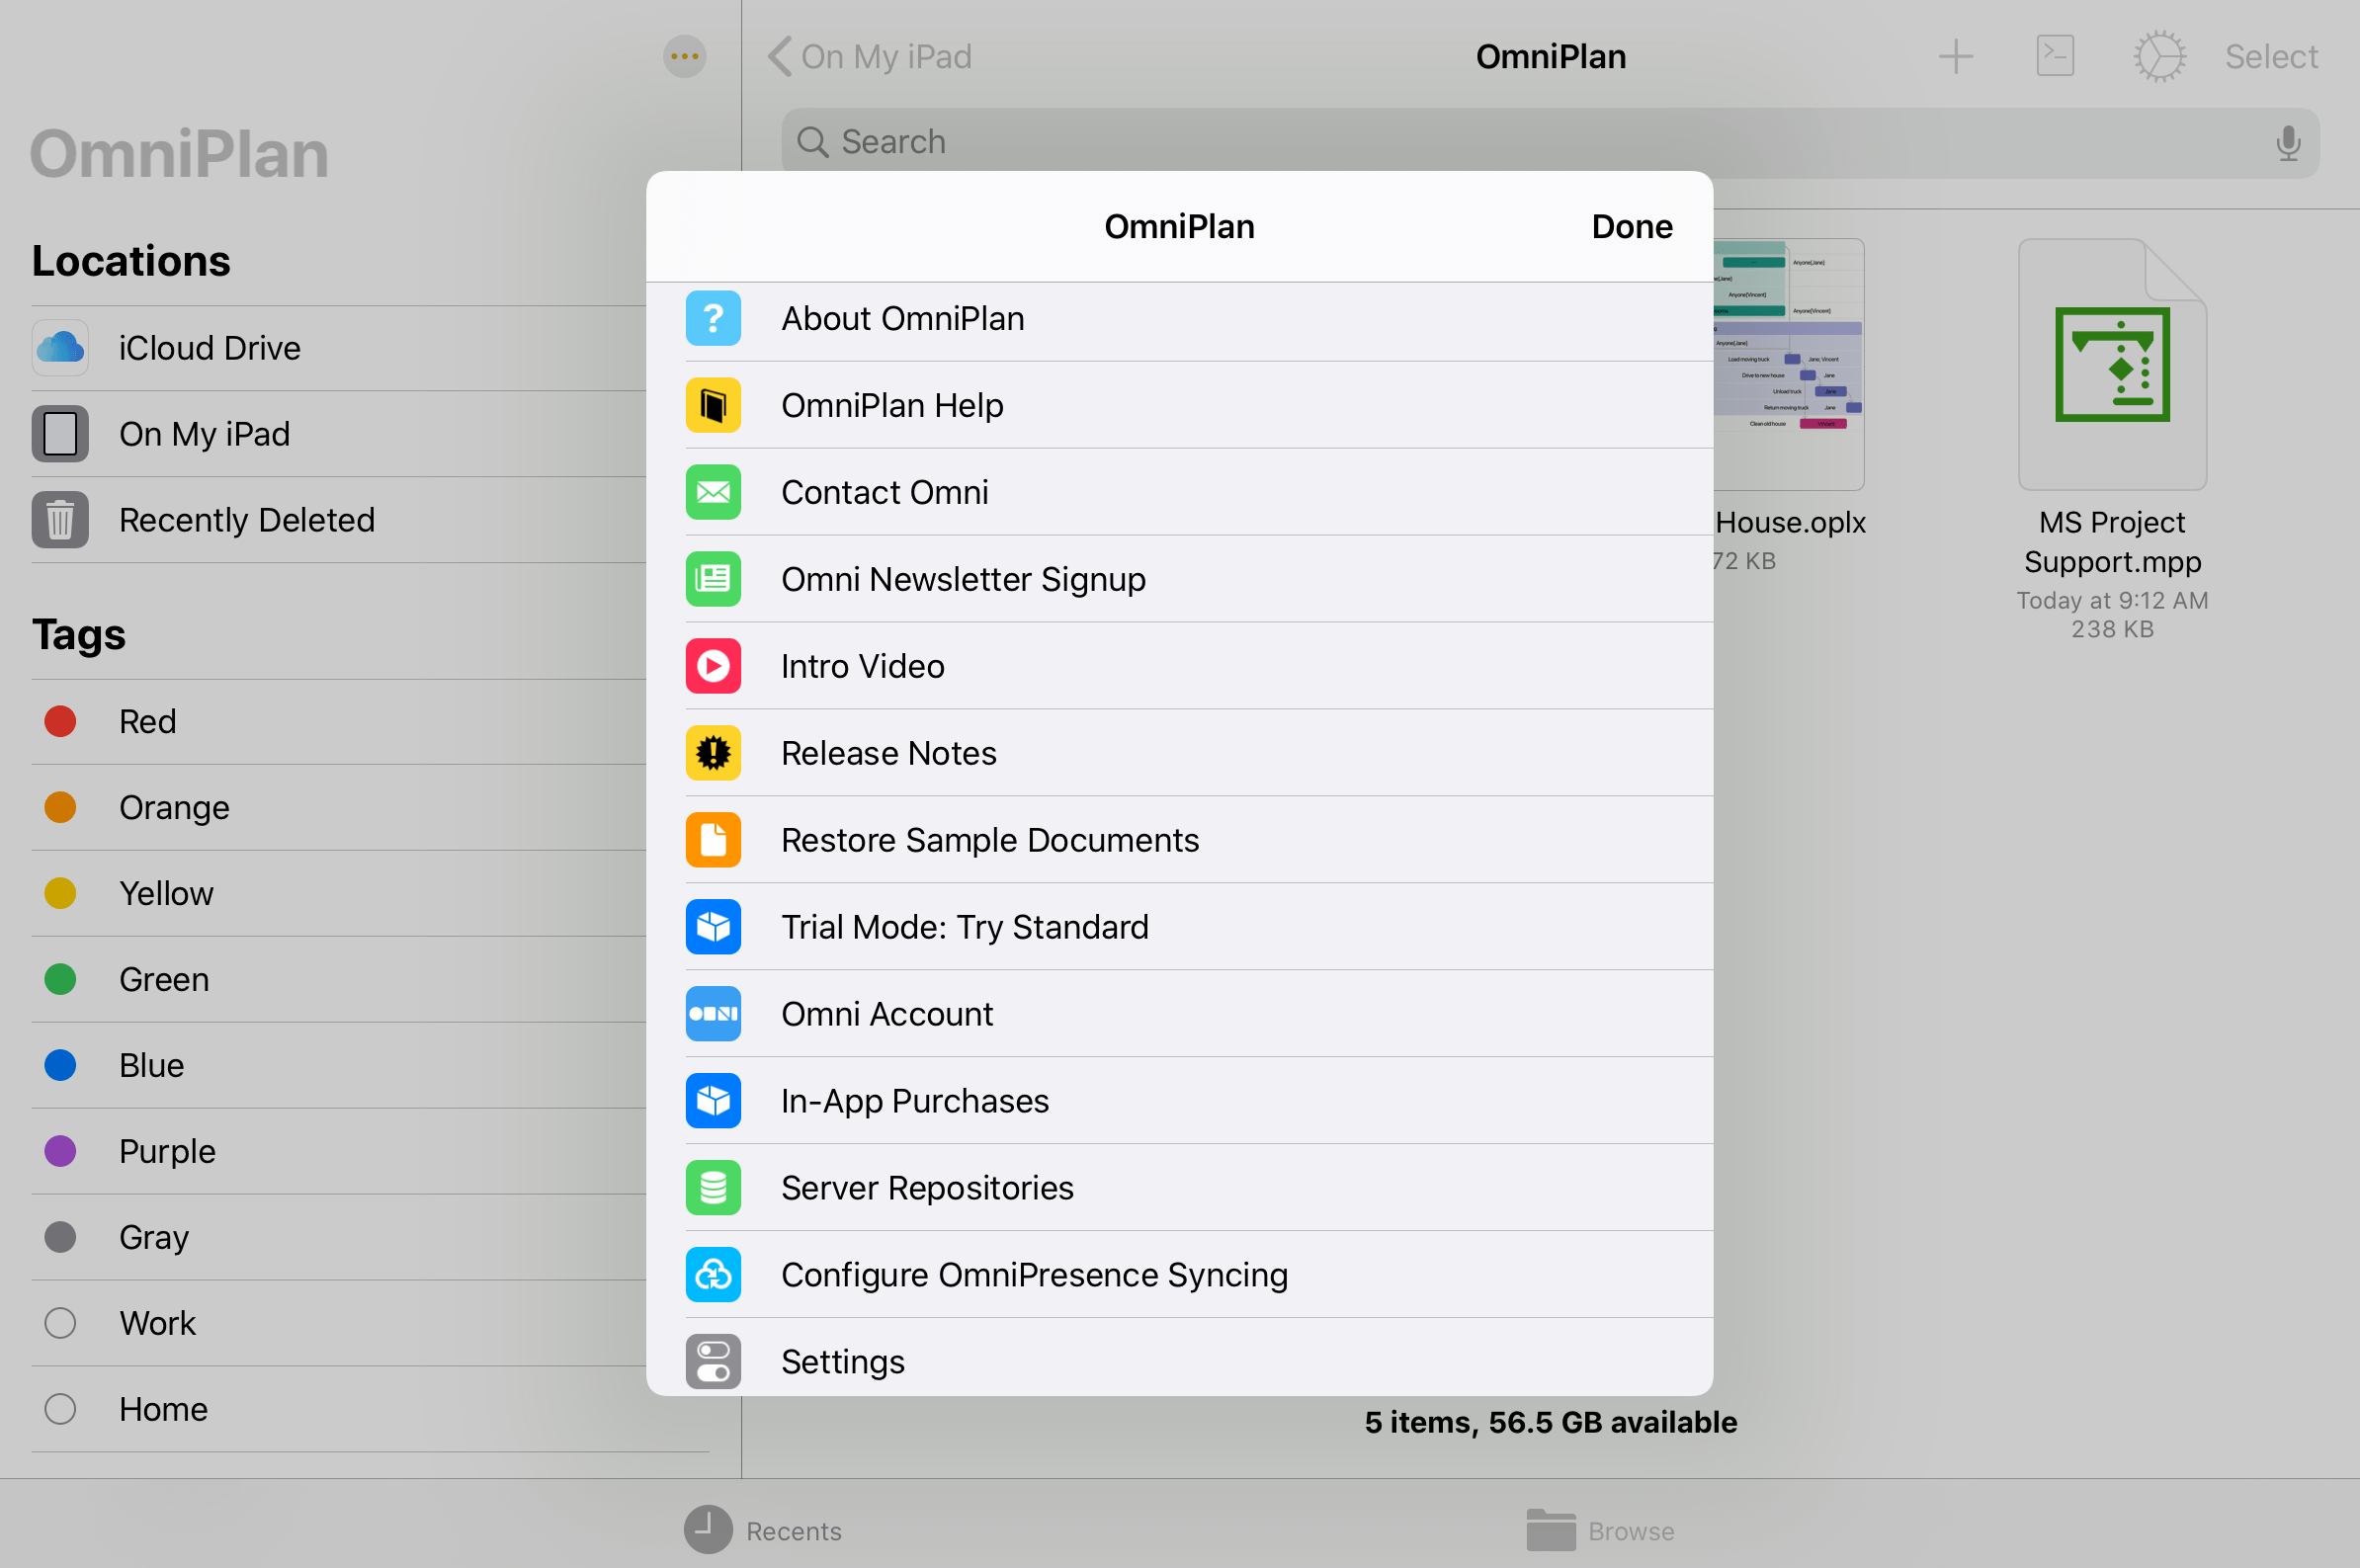Select the Gray tag dot
Screen dimensions: 2360x1568
(60, 1237)
